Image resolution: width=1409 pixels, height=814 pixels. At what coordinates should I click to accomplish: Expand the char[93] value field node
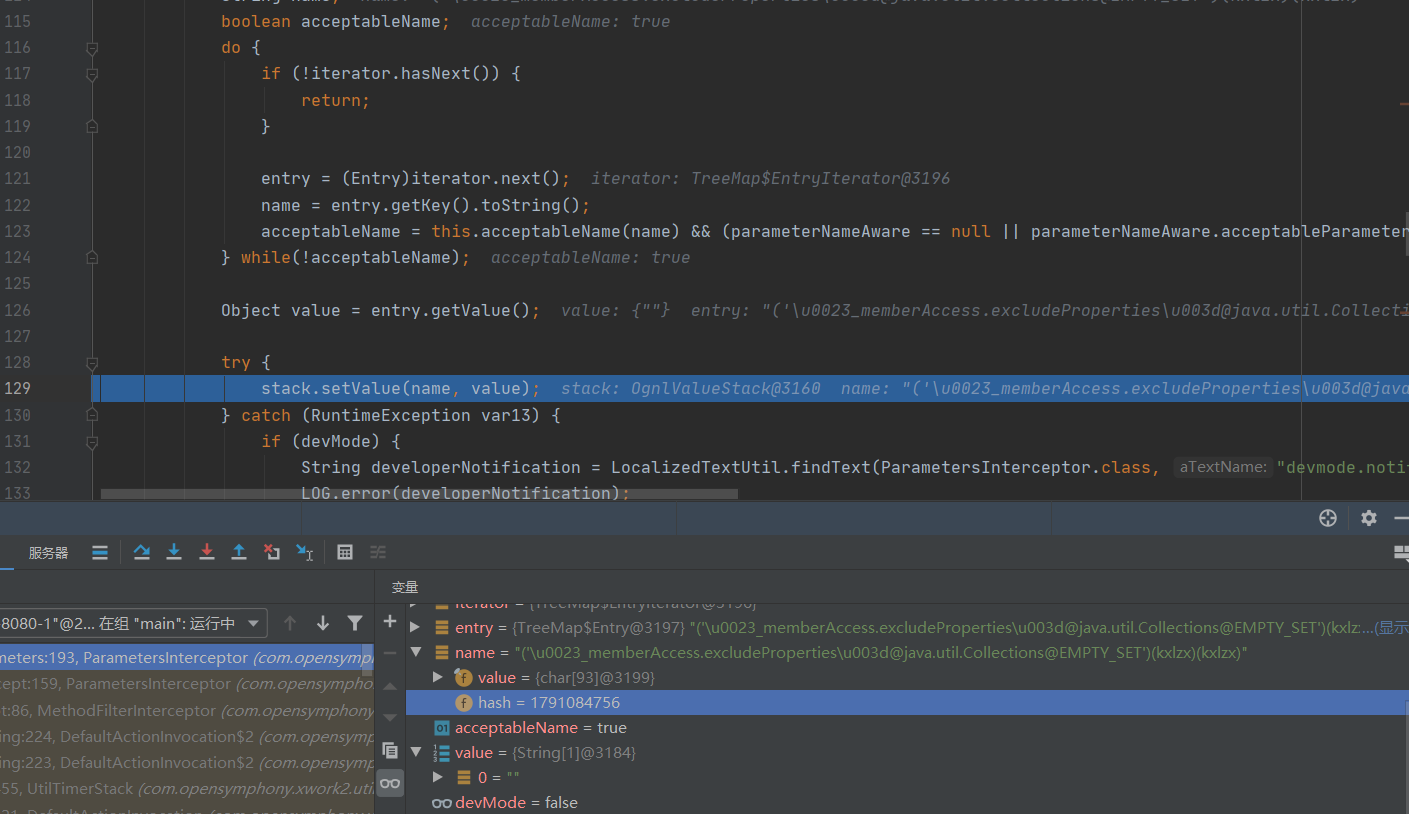pyautogui.click(x=437, y=678)
